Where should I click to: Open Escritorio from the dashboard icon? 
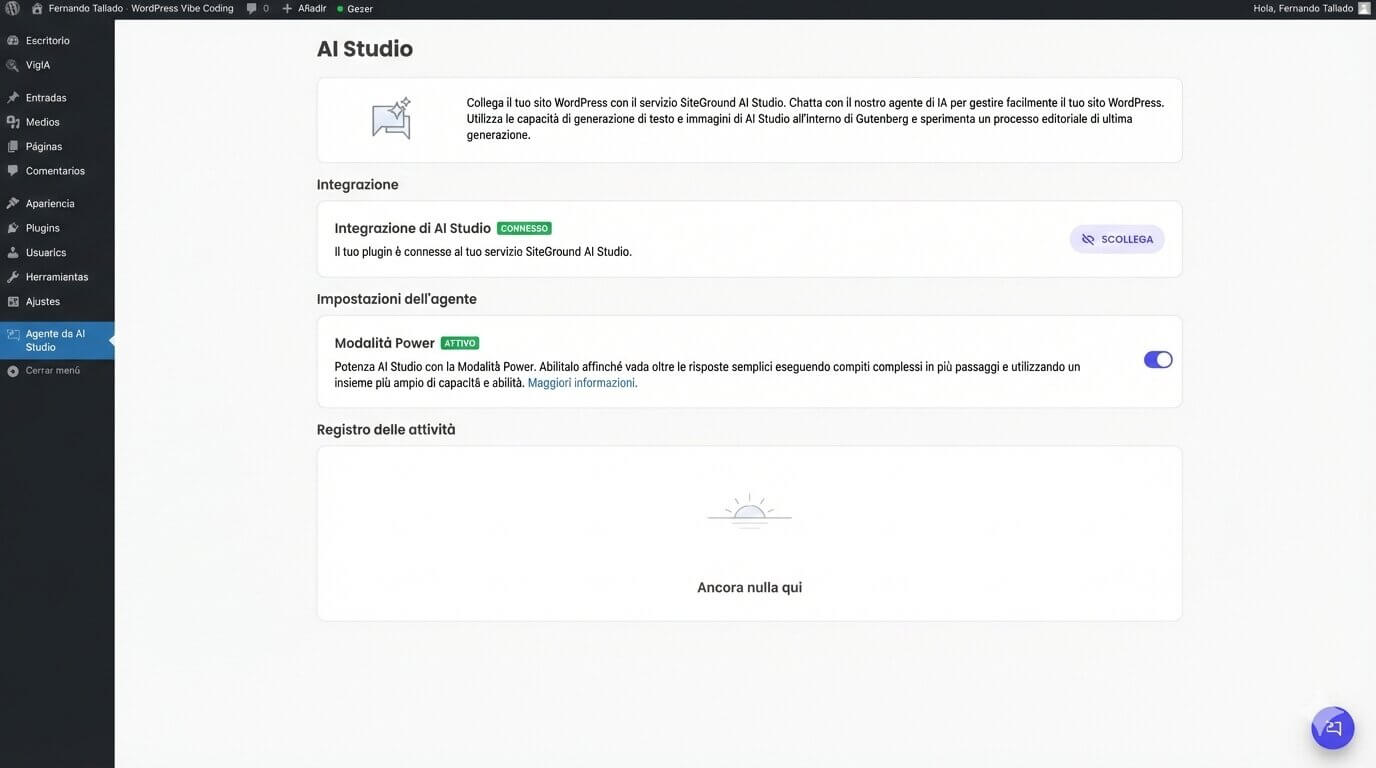click(14, 40)
